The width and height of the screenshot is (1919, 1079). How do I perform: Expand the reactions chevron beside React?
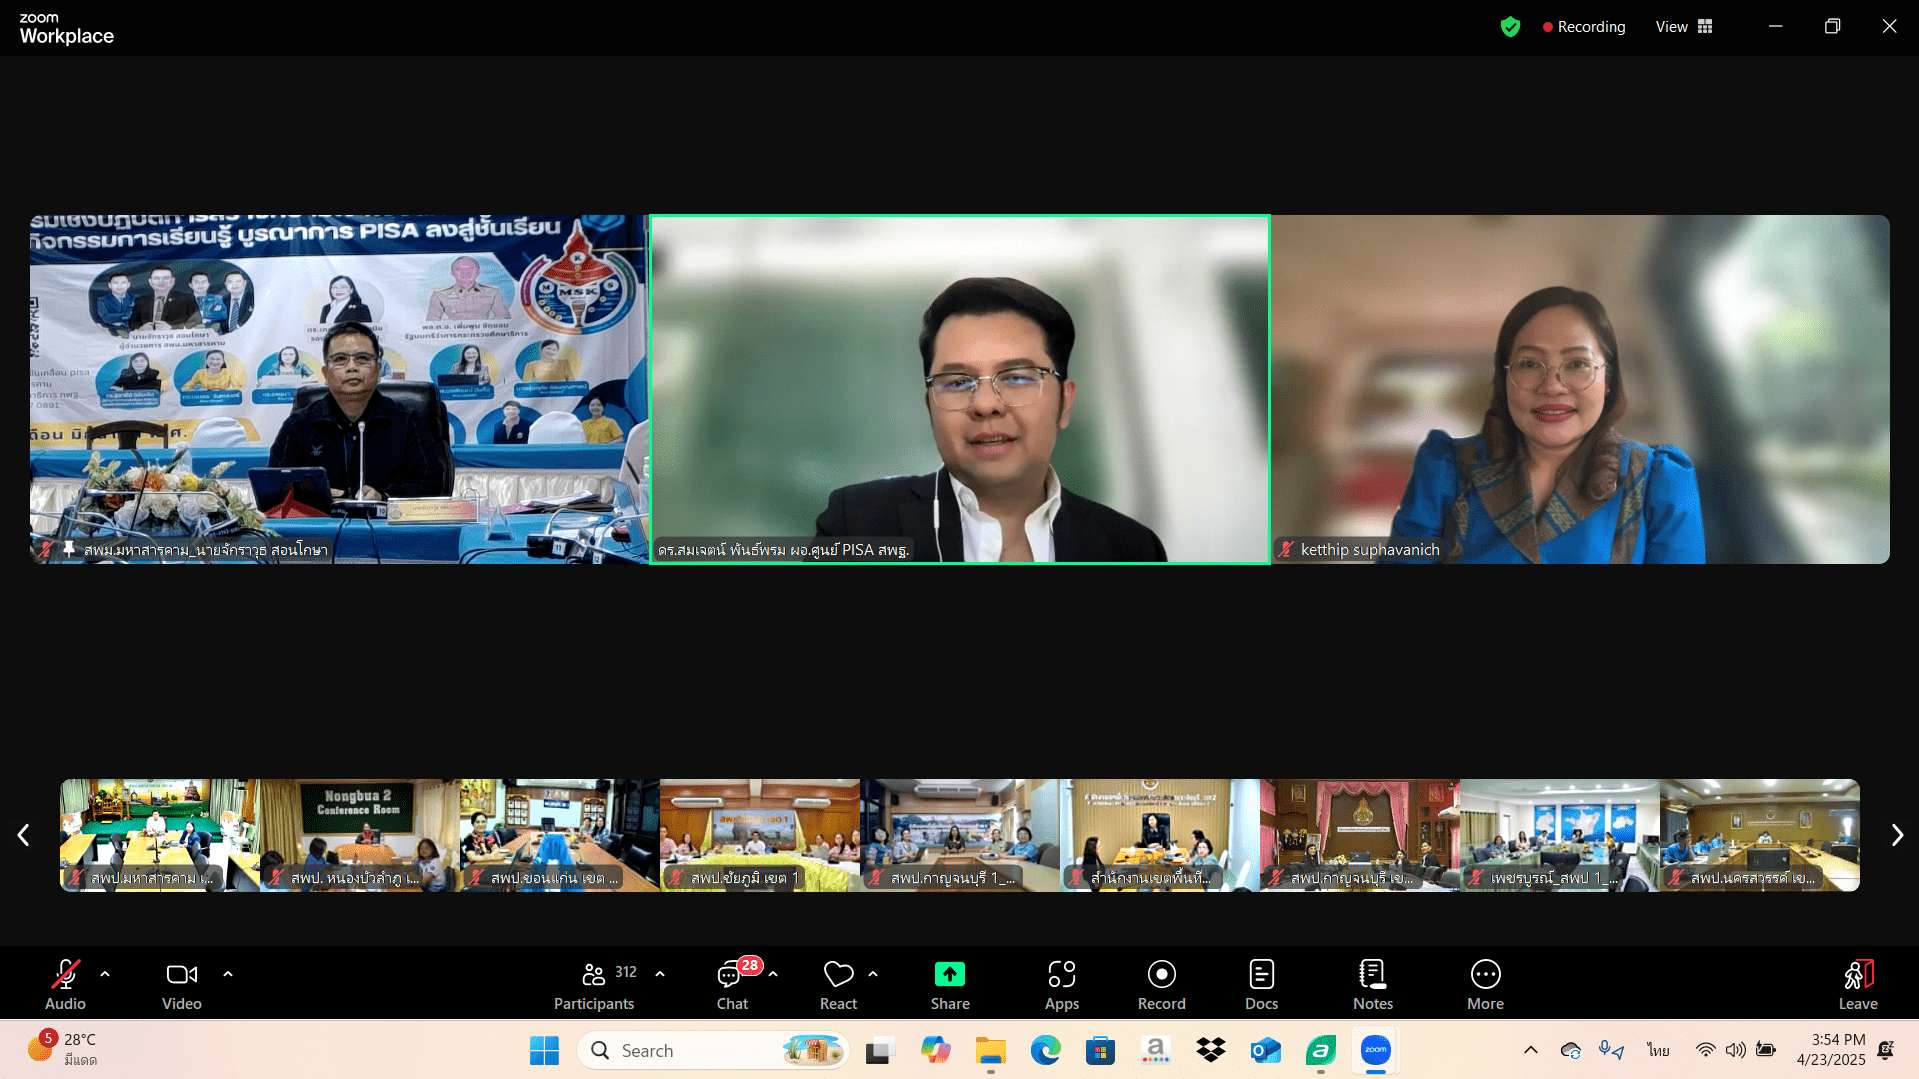point(873,973)
